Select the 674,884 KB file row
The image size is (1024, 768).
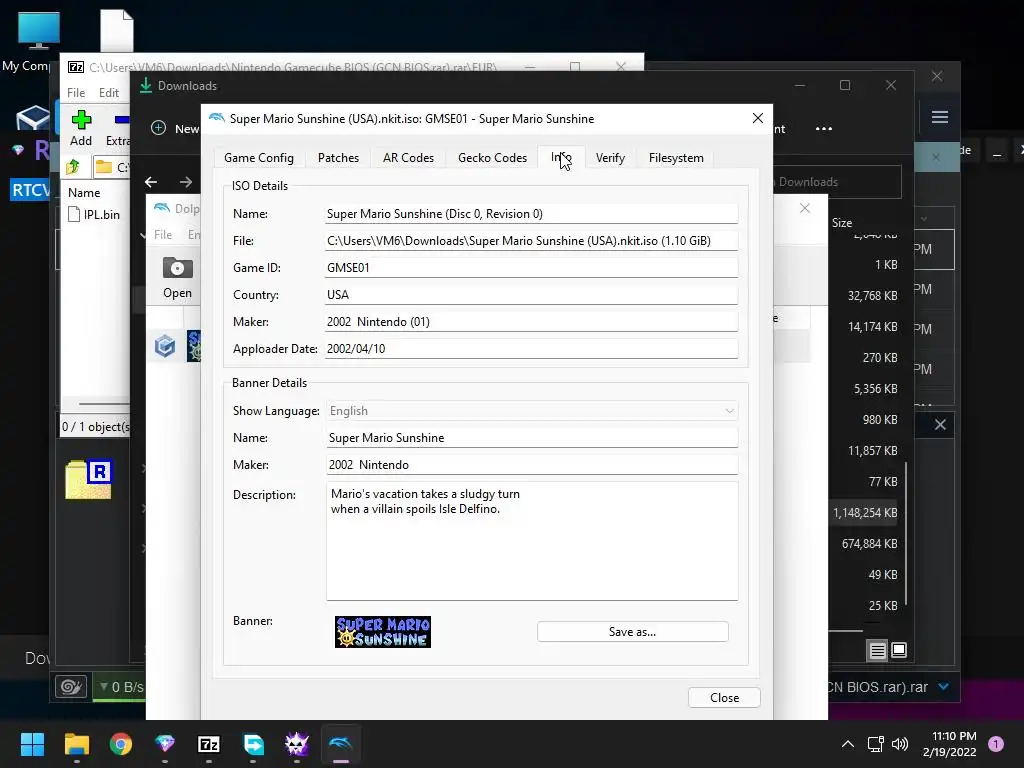click(869, 543)
